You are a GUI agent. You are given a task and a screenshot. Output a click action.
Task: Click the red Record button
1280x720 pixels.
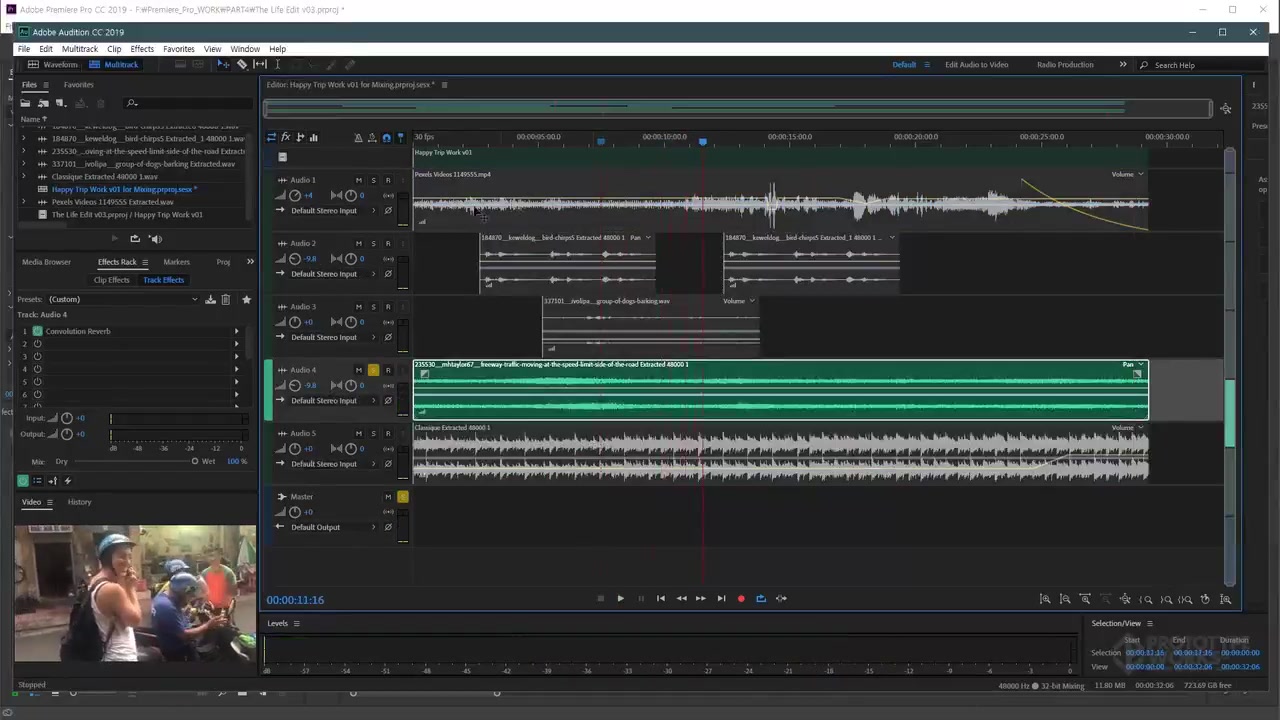coord(741,599)
